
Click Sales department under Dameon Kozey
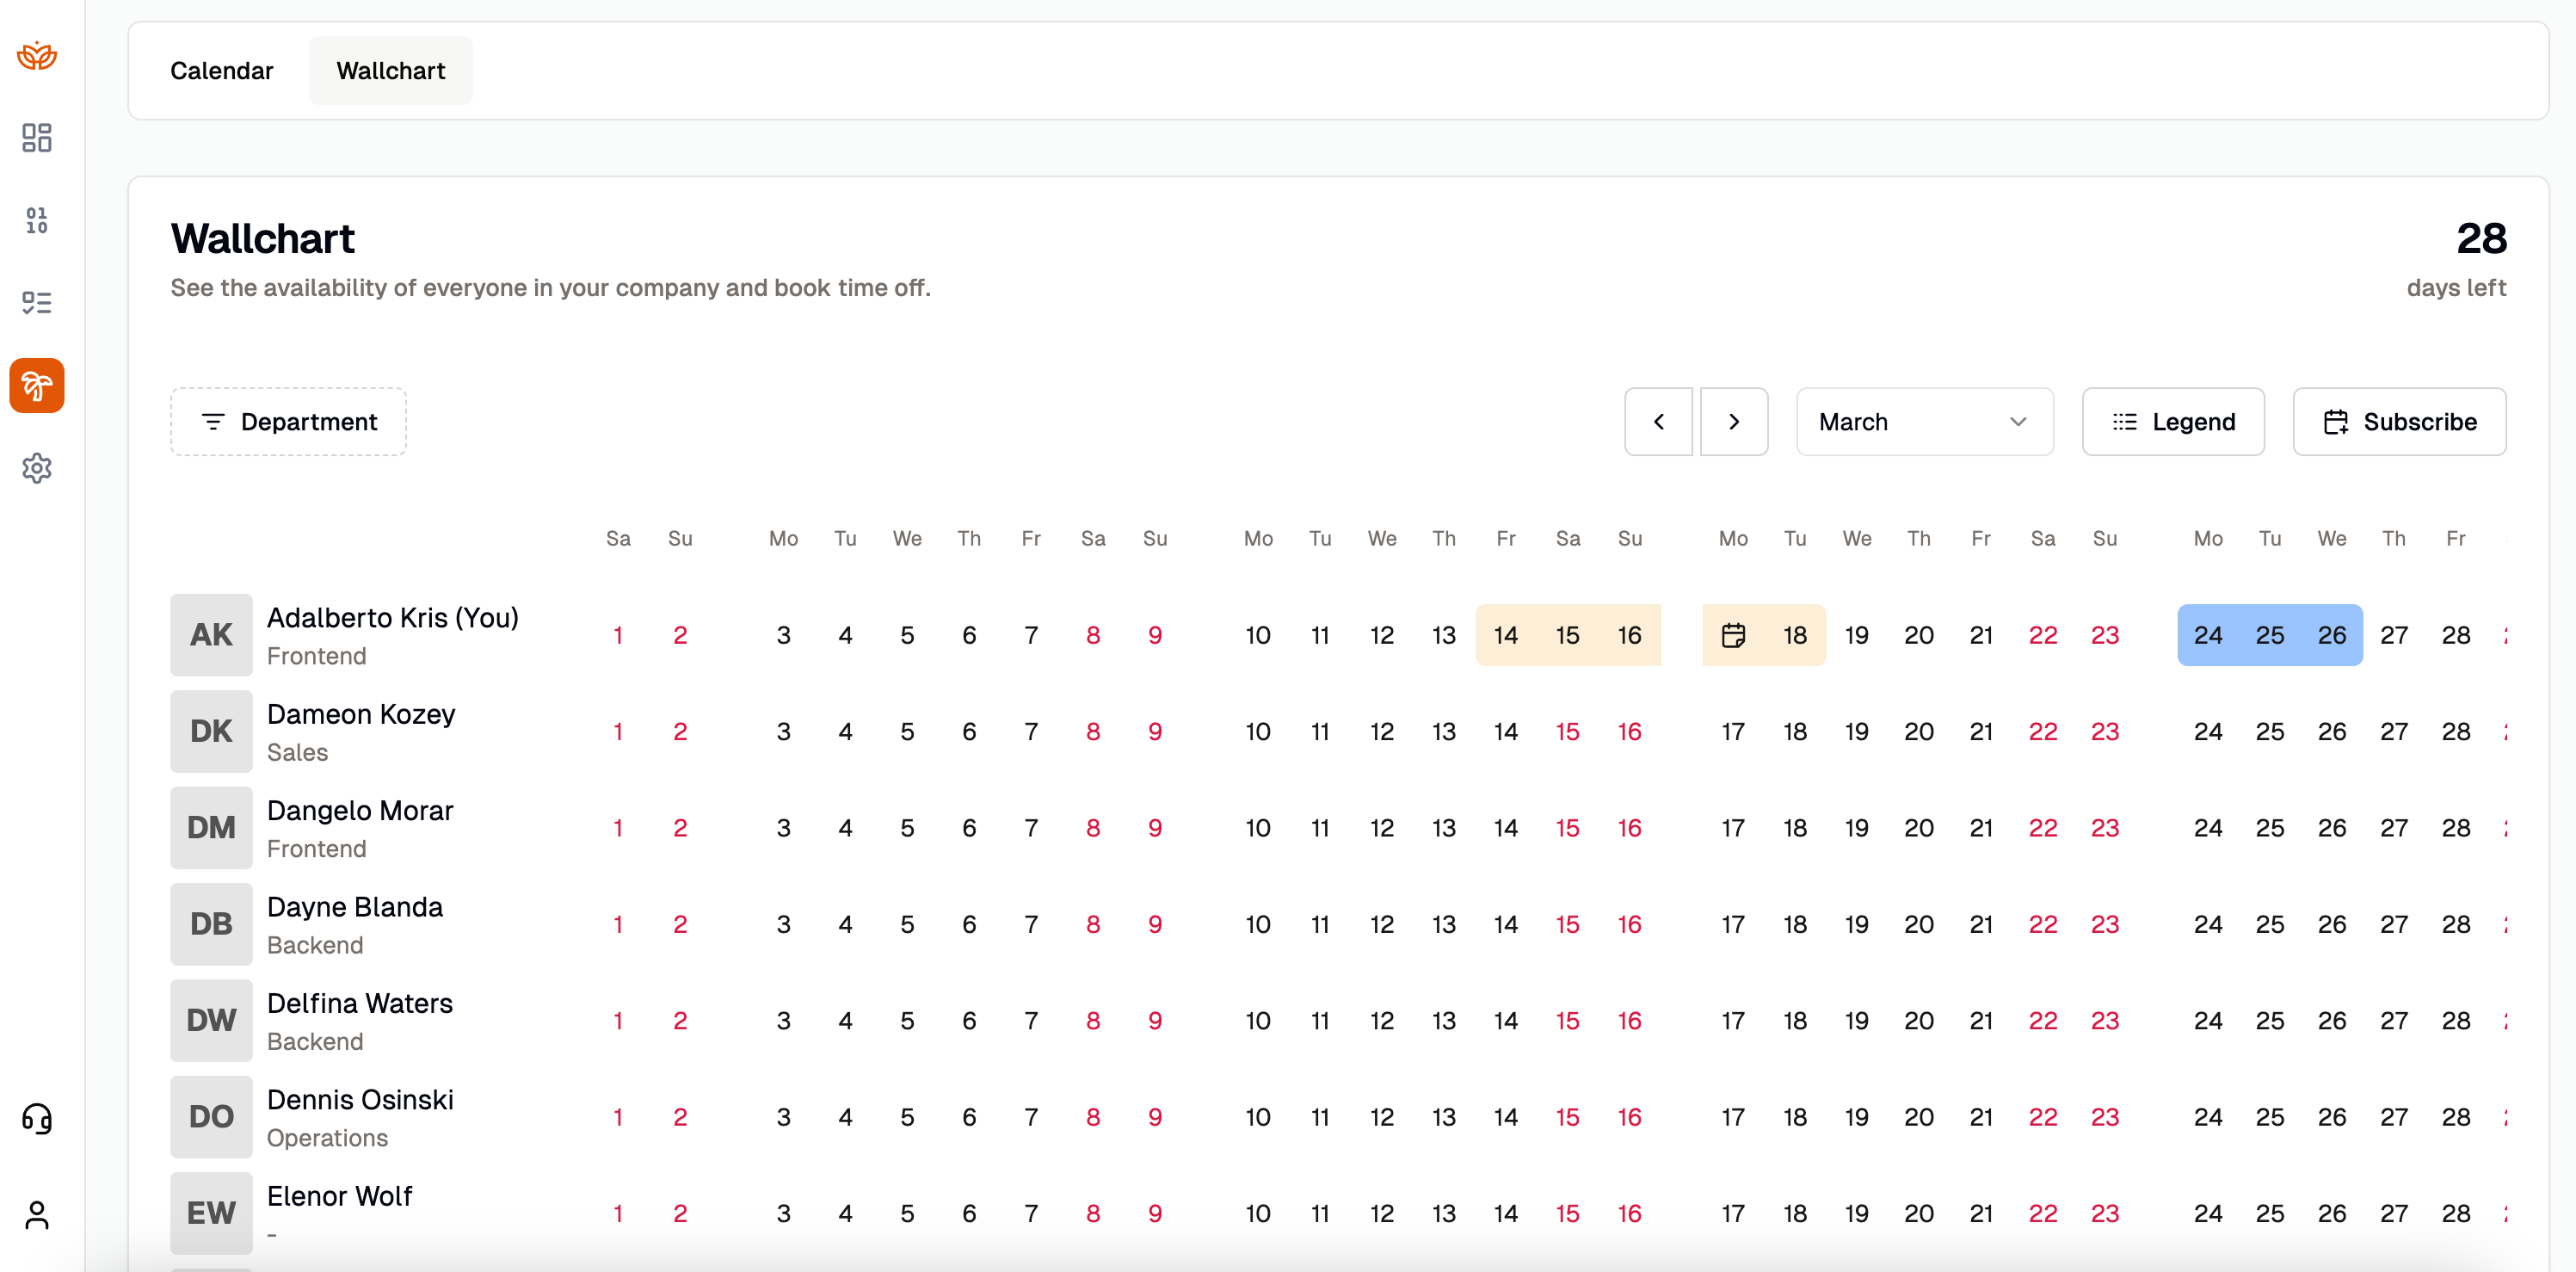297,752
